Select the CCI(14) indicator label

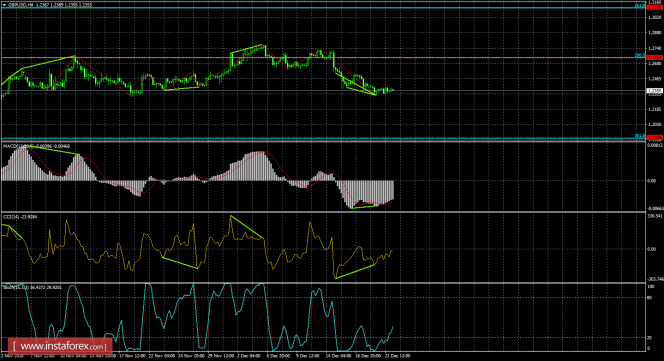[x=10, y=217]
